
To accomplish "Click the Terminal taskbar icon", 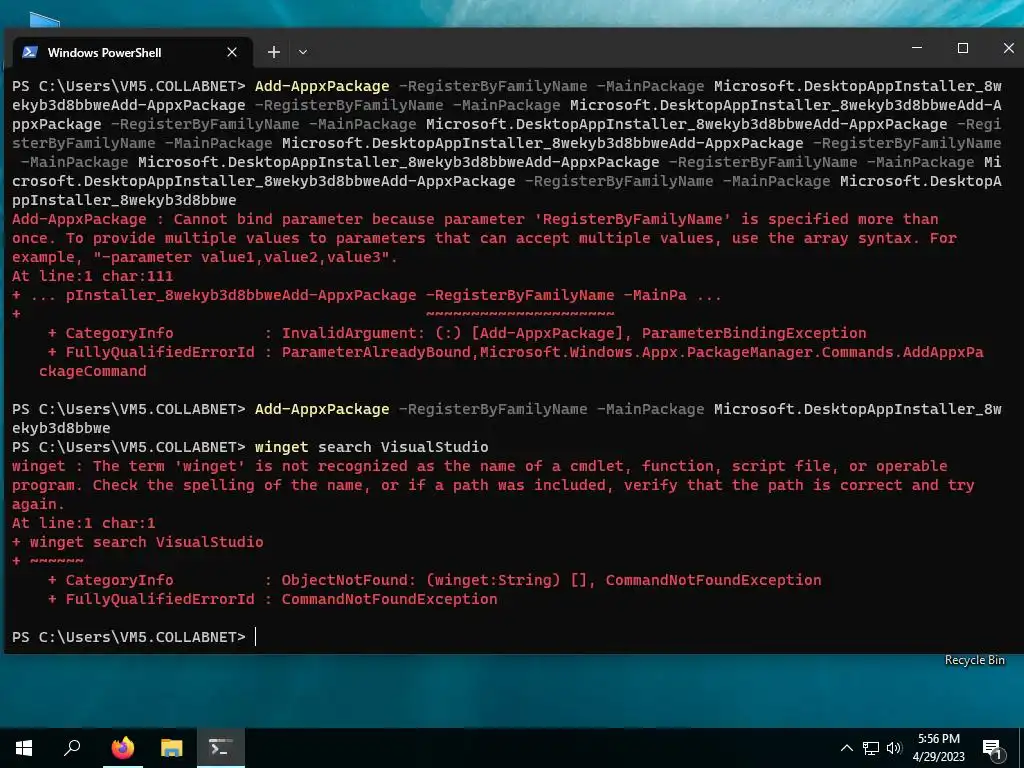I will click(221, 748).
